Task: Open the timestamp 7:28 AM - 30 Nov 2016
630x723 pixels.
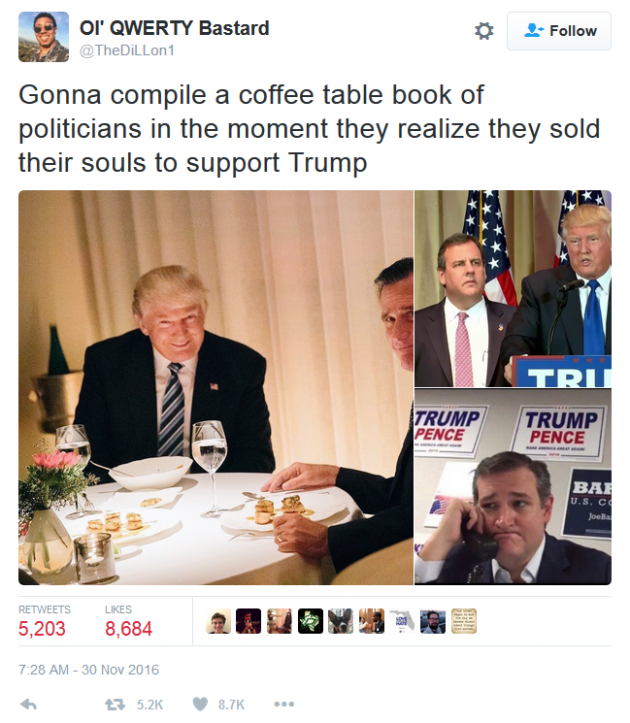Action: (89, 670)
